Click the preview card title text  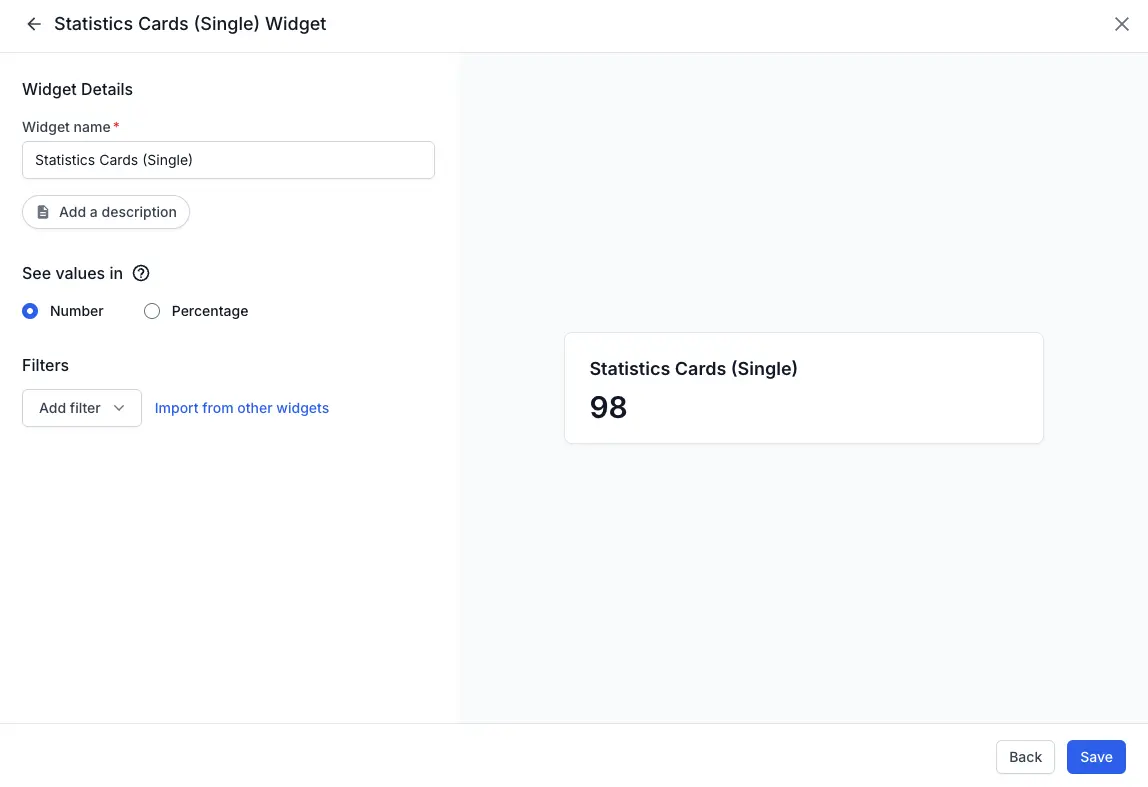(x=693, y=368)
